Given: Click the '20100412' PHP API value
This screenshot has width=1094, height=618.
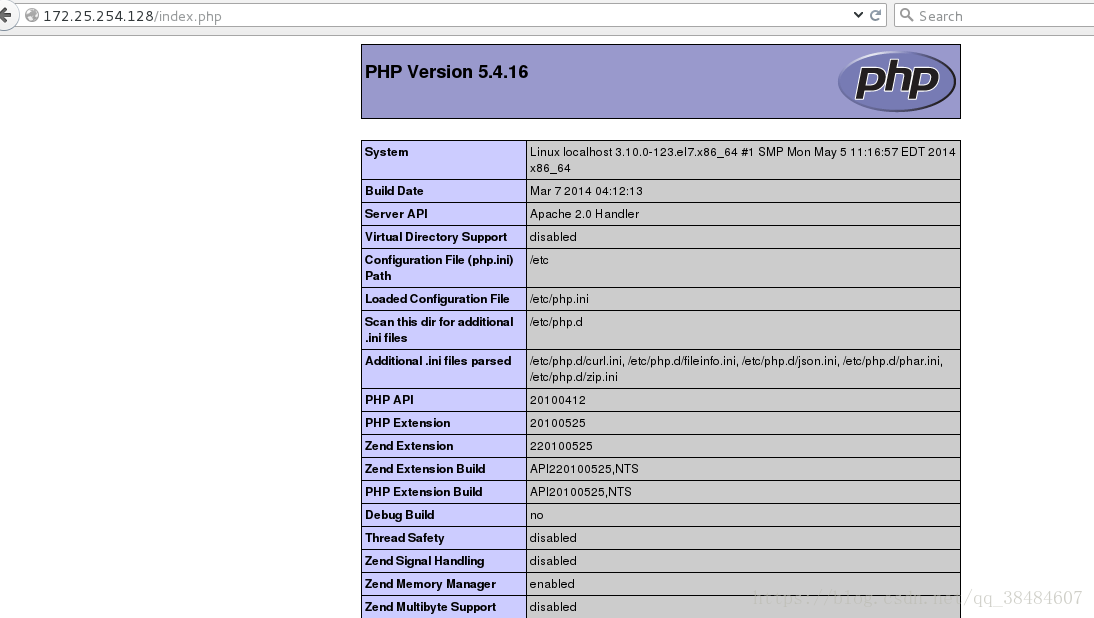Looking at the screenshot, I should (x=557, y=400).
